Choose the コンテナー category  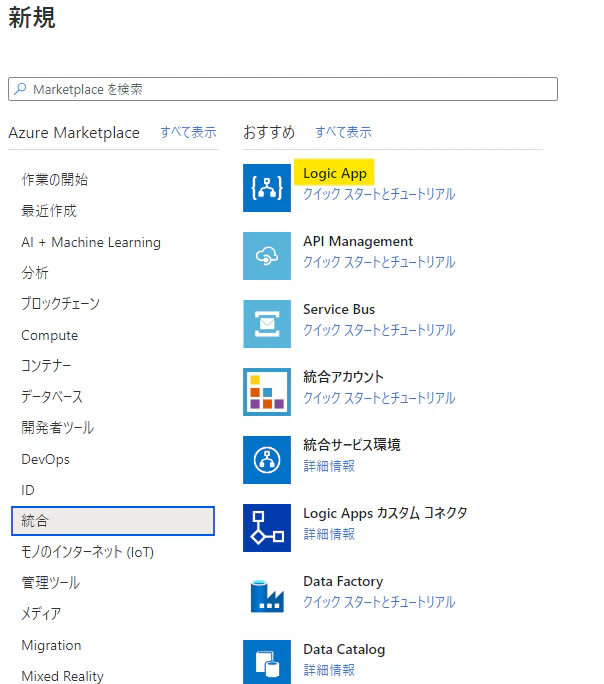click(46, 366)
